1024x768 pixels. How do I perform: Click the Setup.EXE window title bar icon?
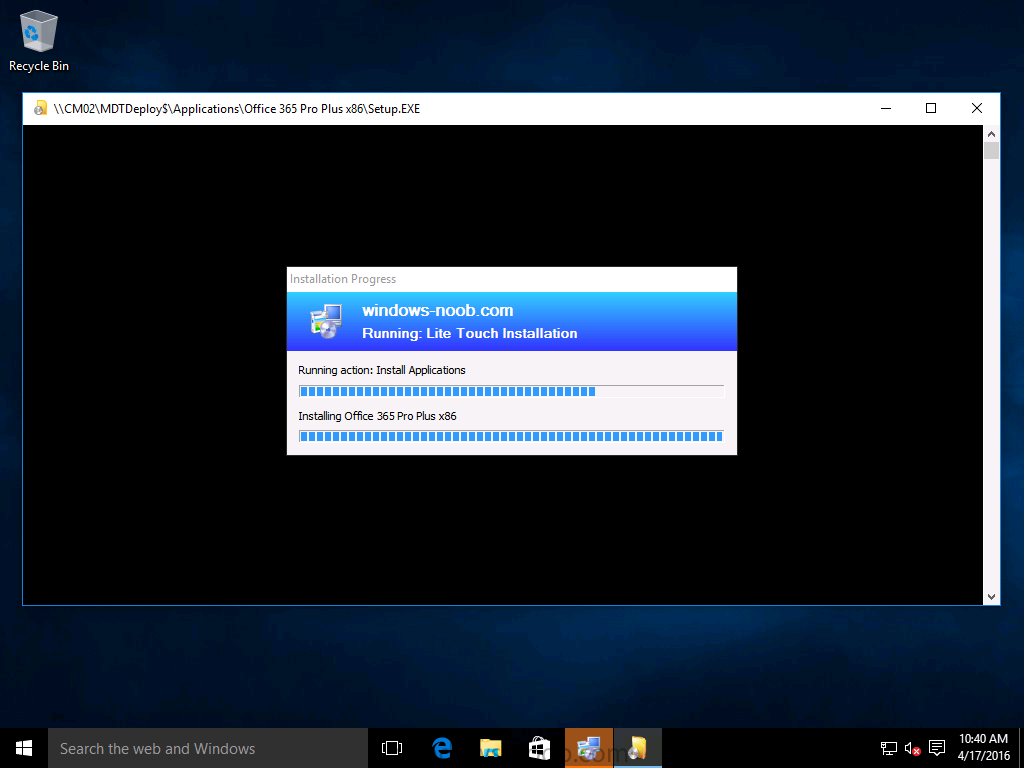[40, 108]
